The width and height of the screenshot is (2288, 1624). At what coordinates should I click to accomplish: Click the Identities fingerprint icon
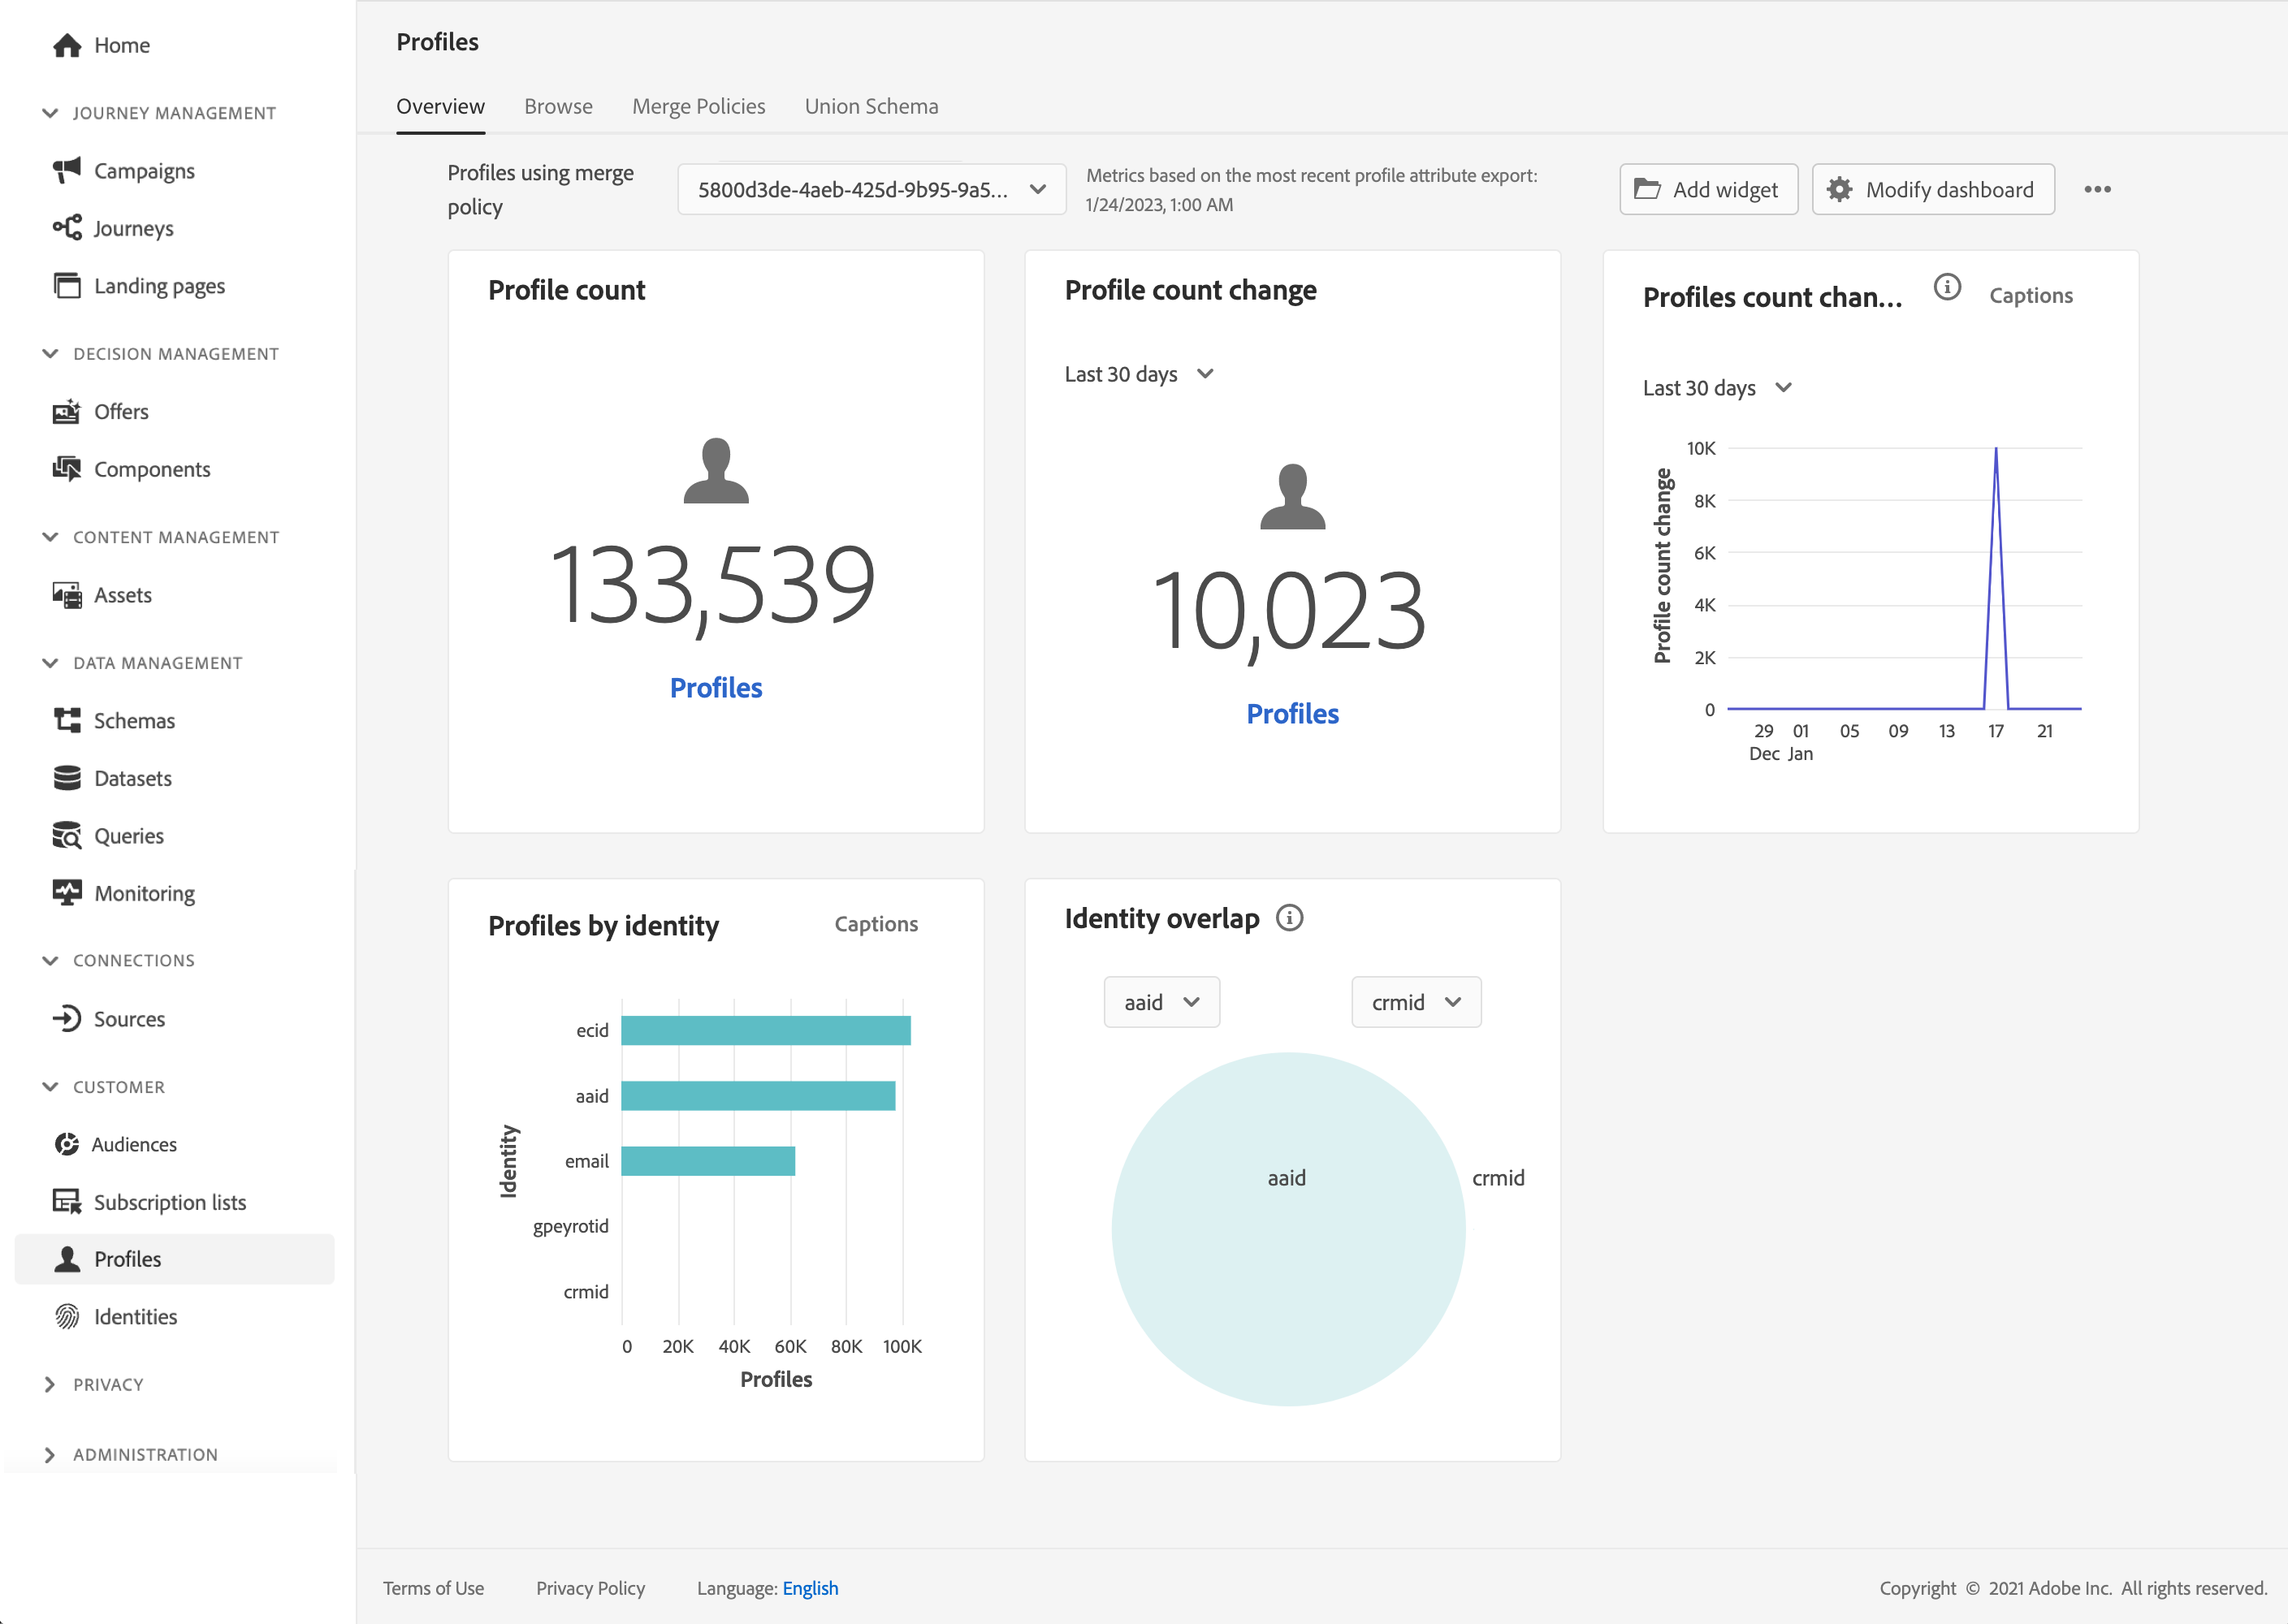click(67, 1317)
